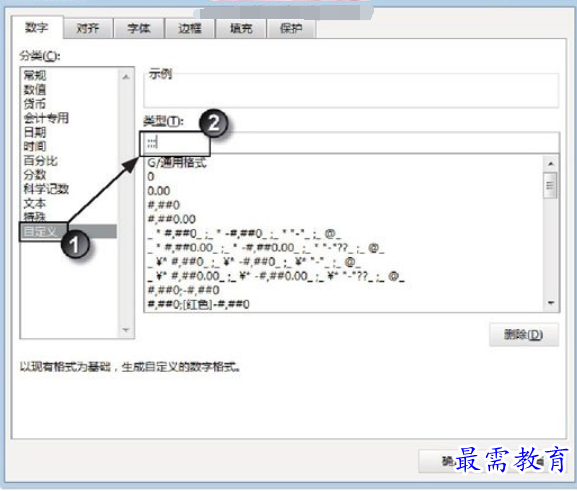
Task: Switch to the 保护 tab
Action: pyautogui.click(x=291, y=28)
